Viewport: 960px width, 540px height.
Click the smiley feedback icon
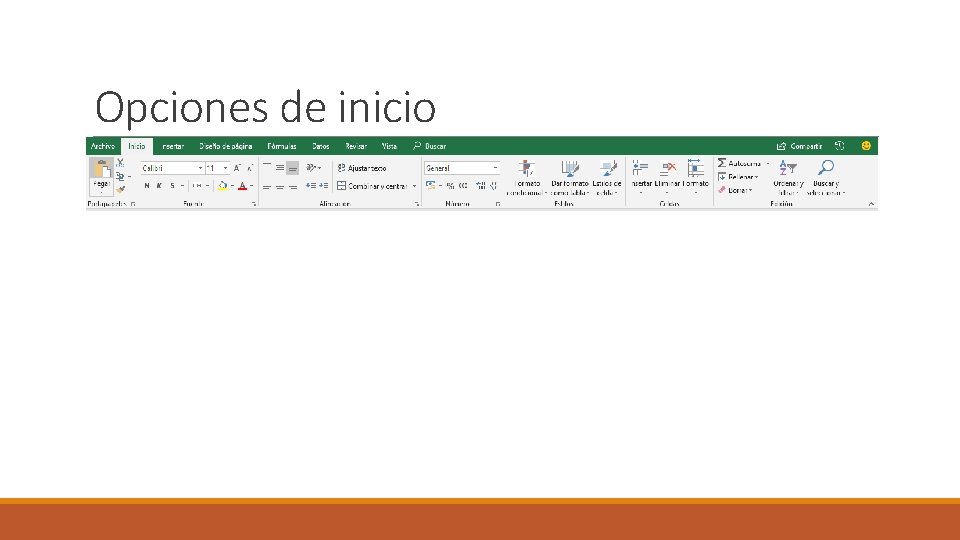coord(866,146)
